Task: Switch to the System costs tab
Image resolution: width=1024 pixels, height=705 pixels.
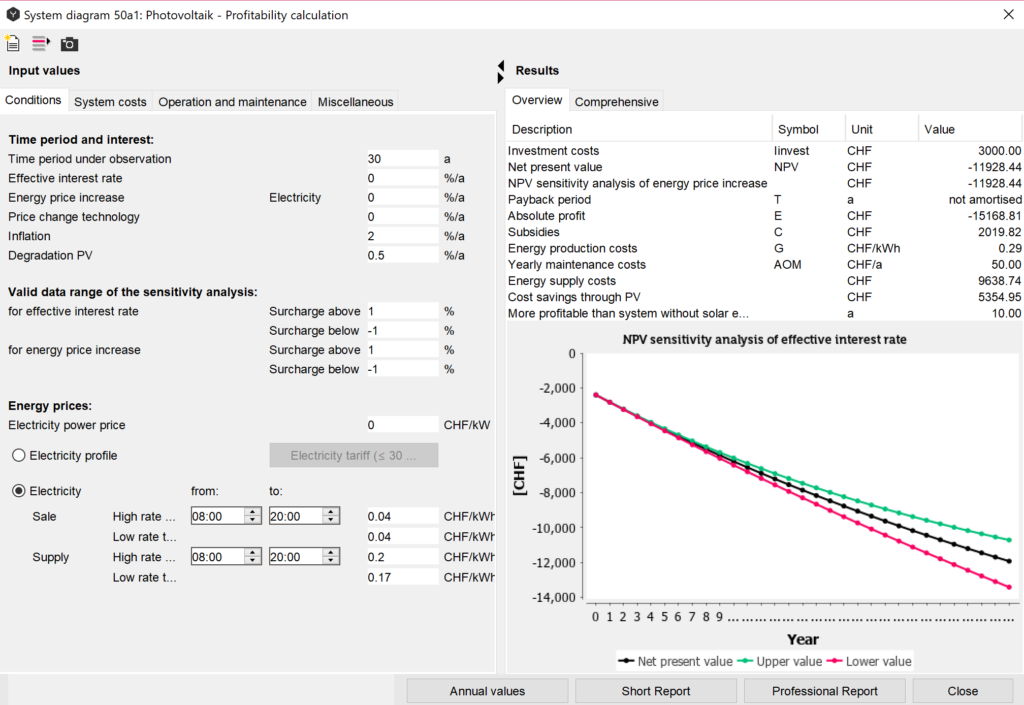Action: coord(110,102)
